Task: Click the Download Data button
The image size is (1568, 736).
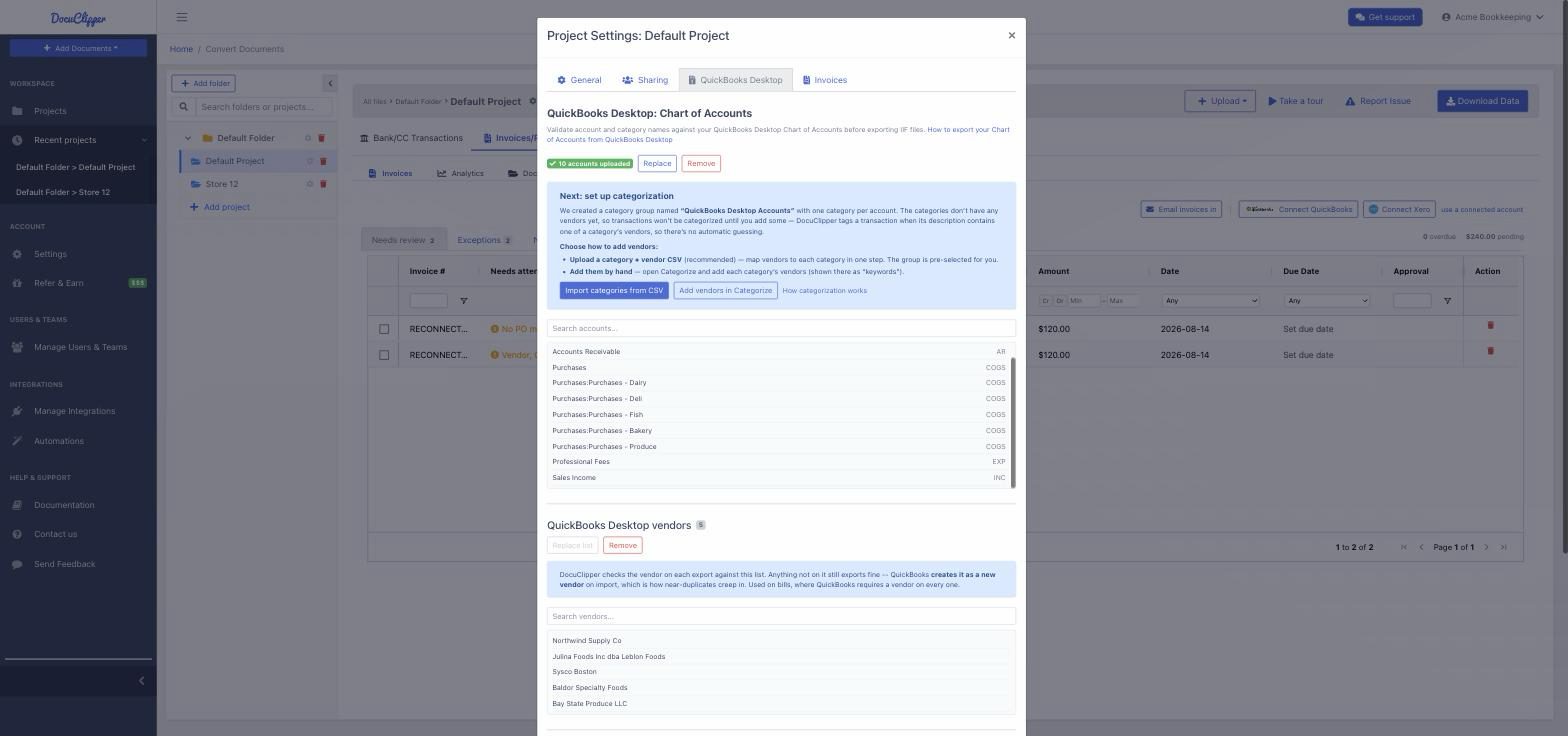Action: 1482,101
